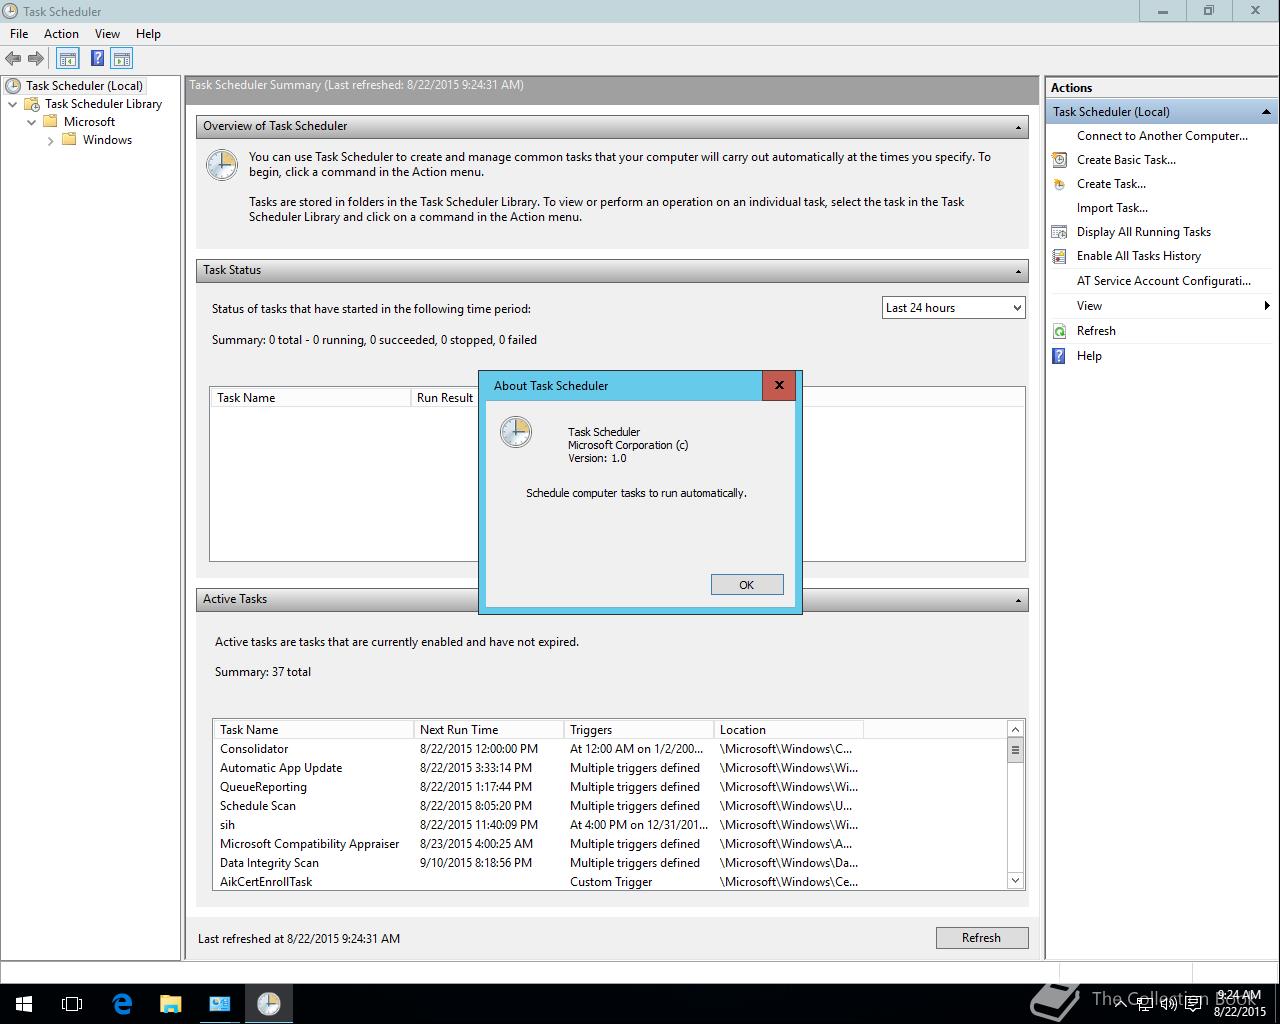Click the Help icon in Actions pane

coord(1059,356)
